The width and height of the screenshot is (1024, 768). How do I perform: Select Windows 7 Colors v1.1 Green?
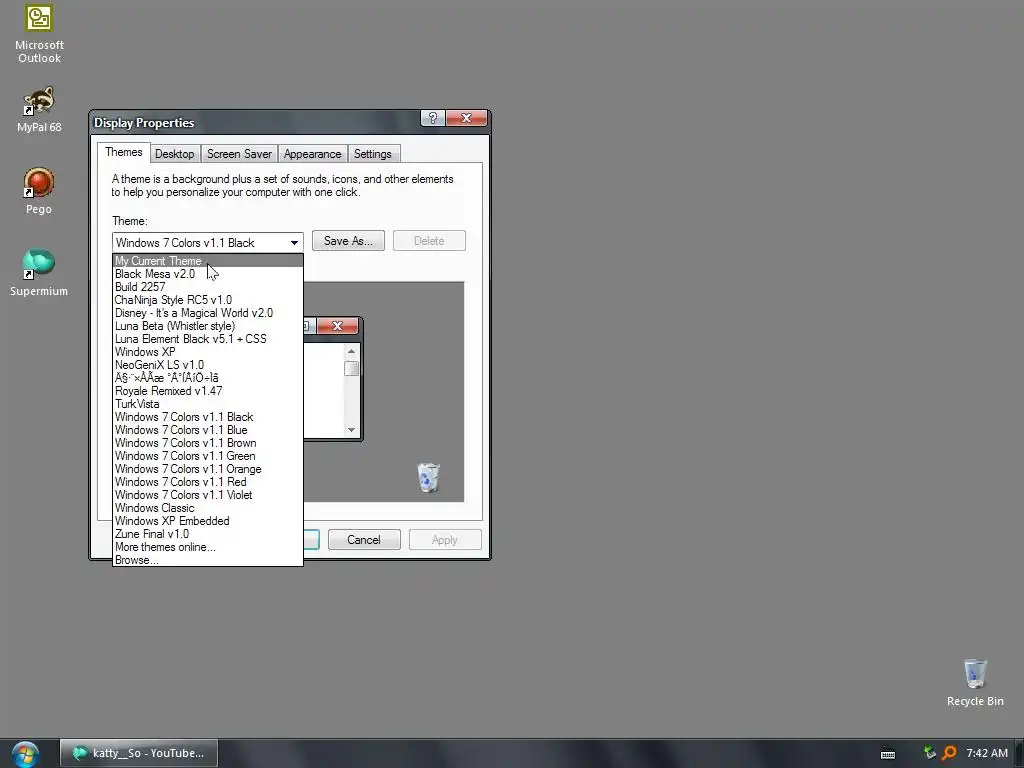208,456
